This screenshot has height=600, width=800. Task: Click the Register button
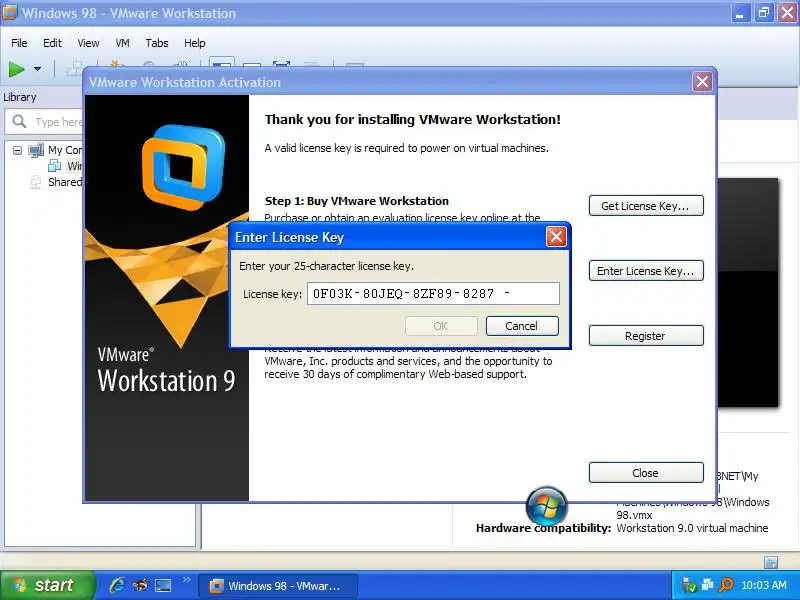coord(646,336)
